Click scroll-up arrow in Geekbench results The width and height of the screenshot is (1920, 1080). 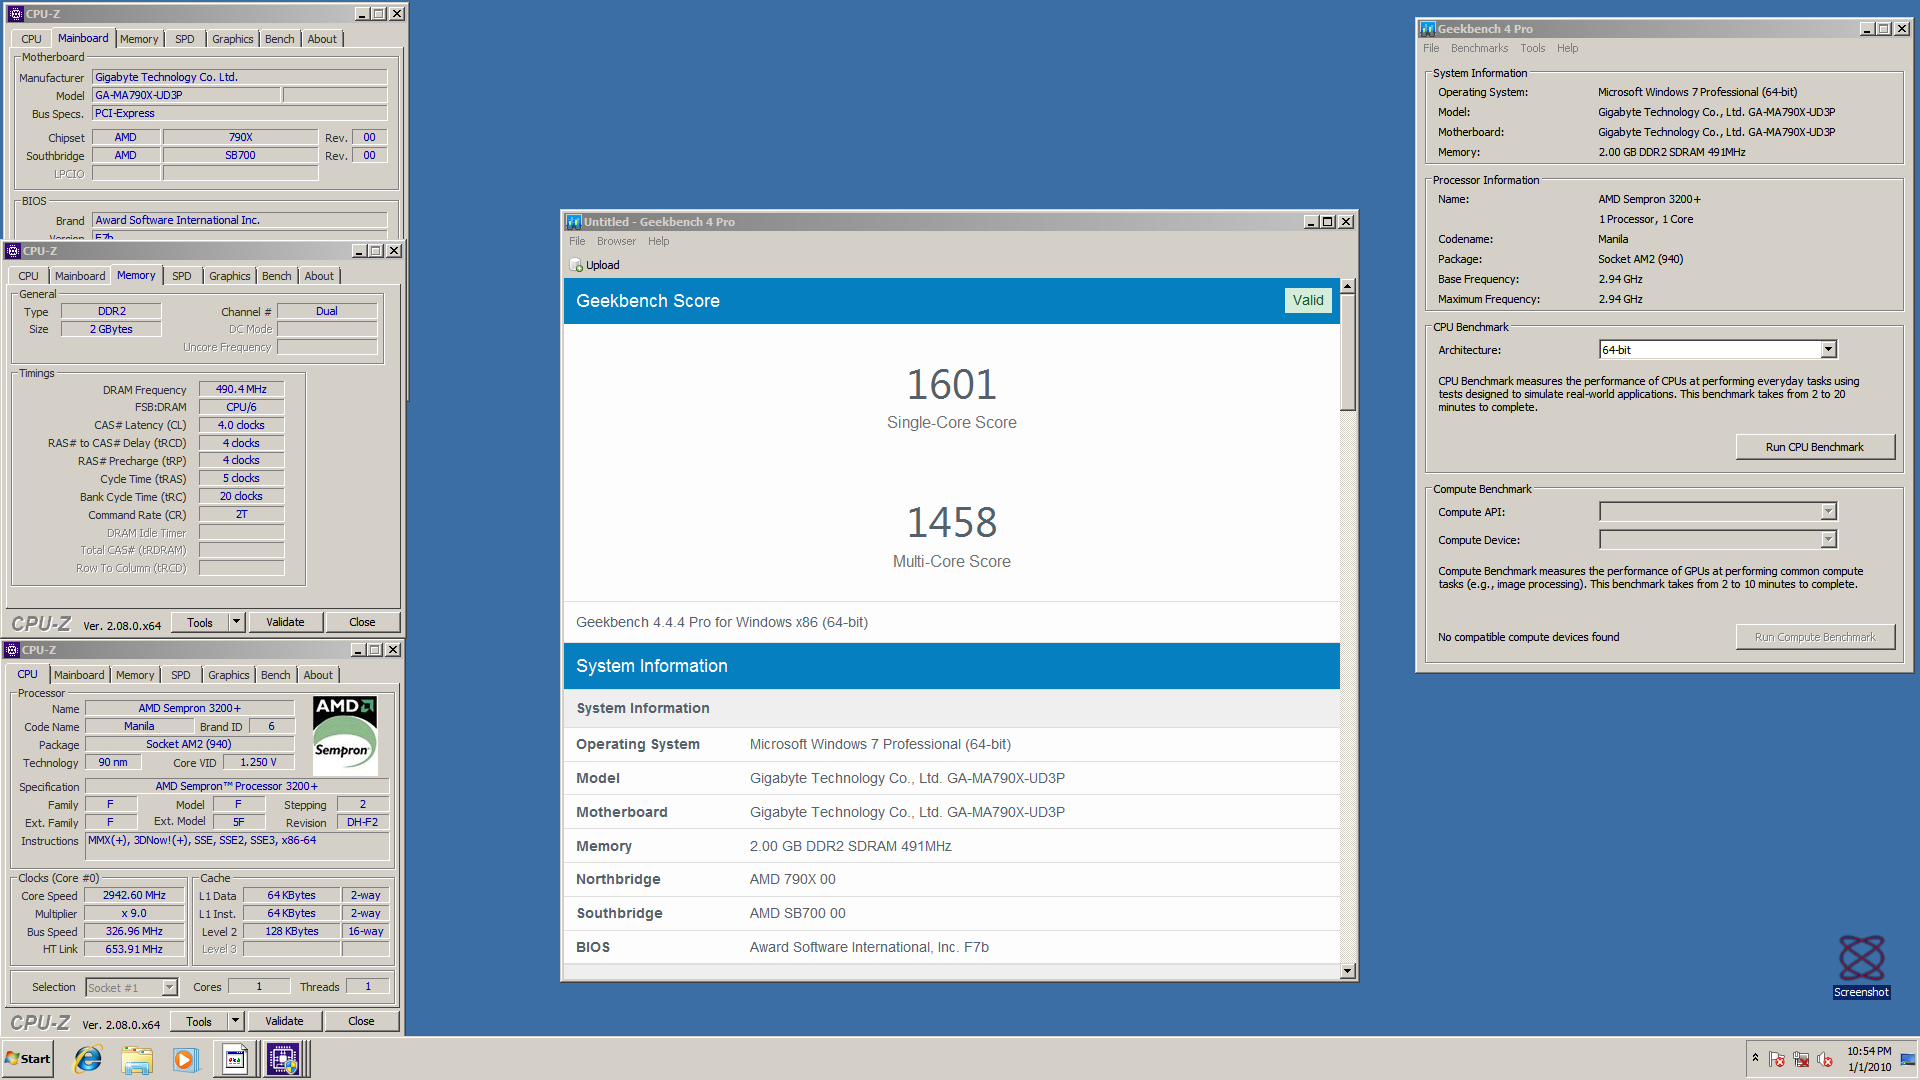point(1347,286)
